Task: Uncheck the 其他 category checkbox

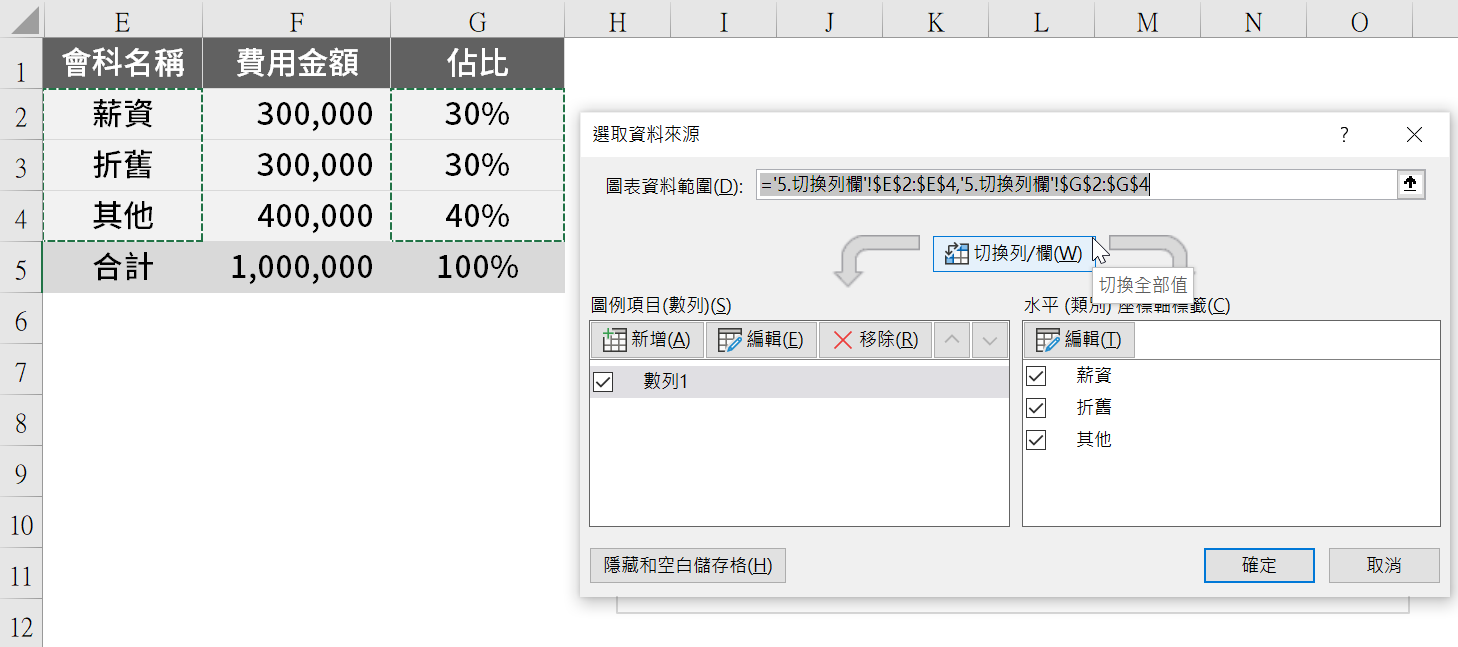Action: coord(1036,440)
